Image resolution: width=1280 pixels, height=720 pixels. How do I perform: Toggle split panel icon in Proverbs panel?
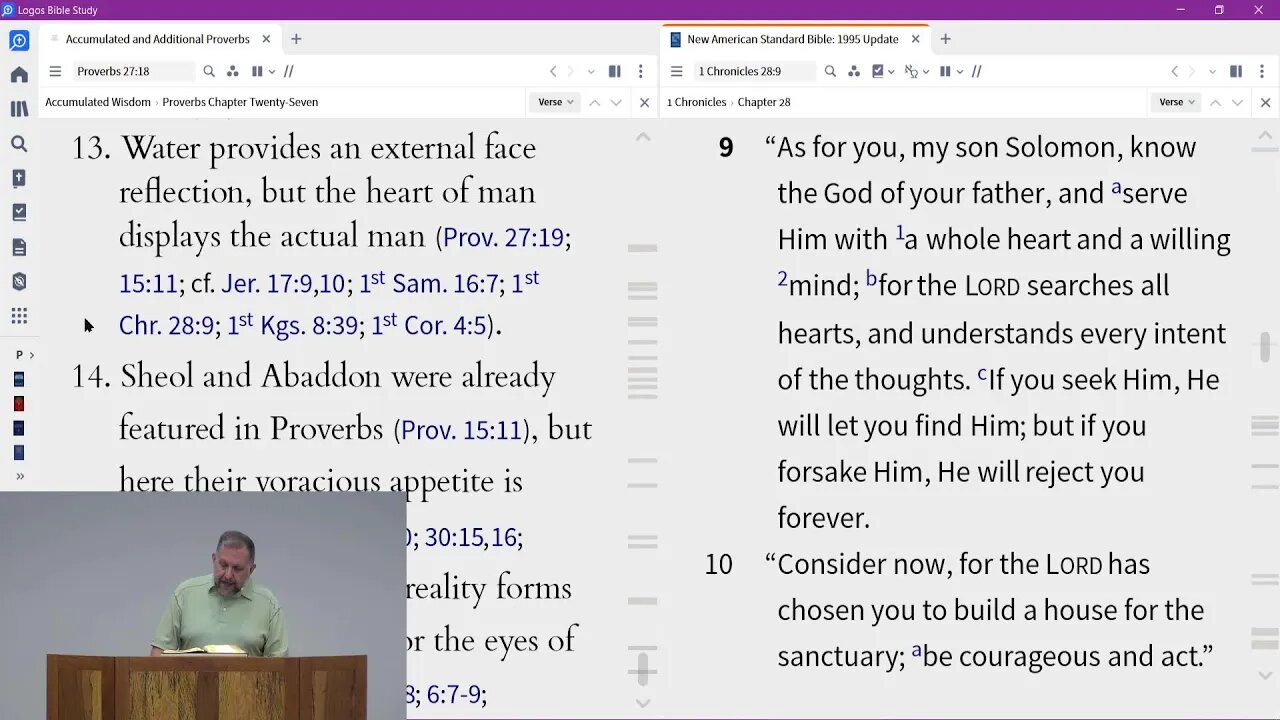[615, 71]
